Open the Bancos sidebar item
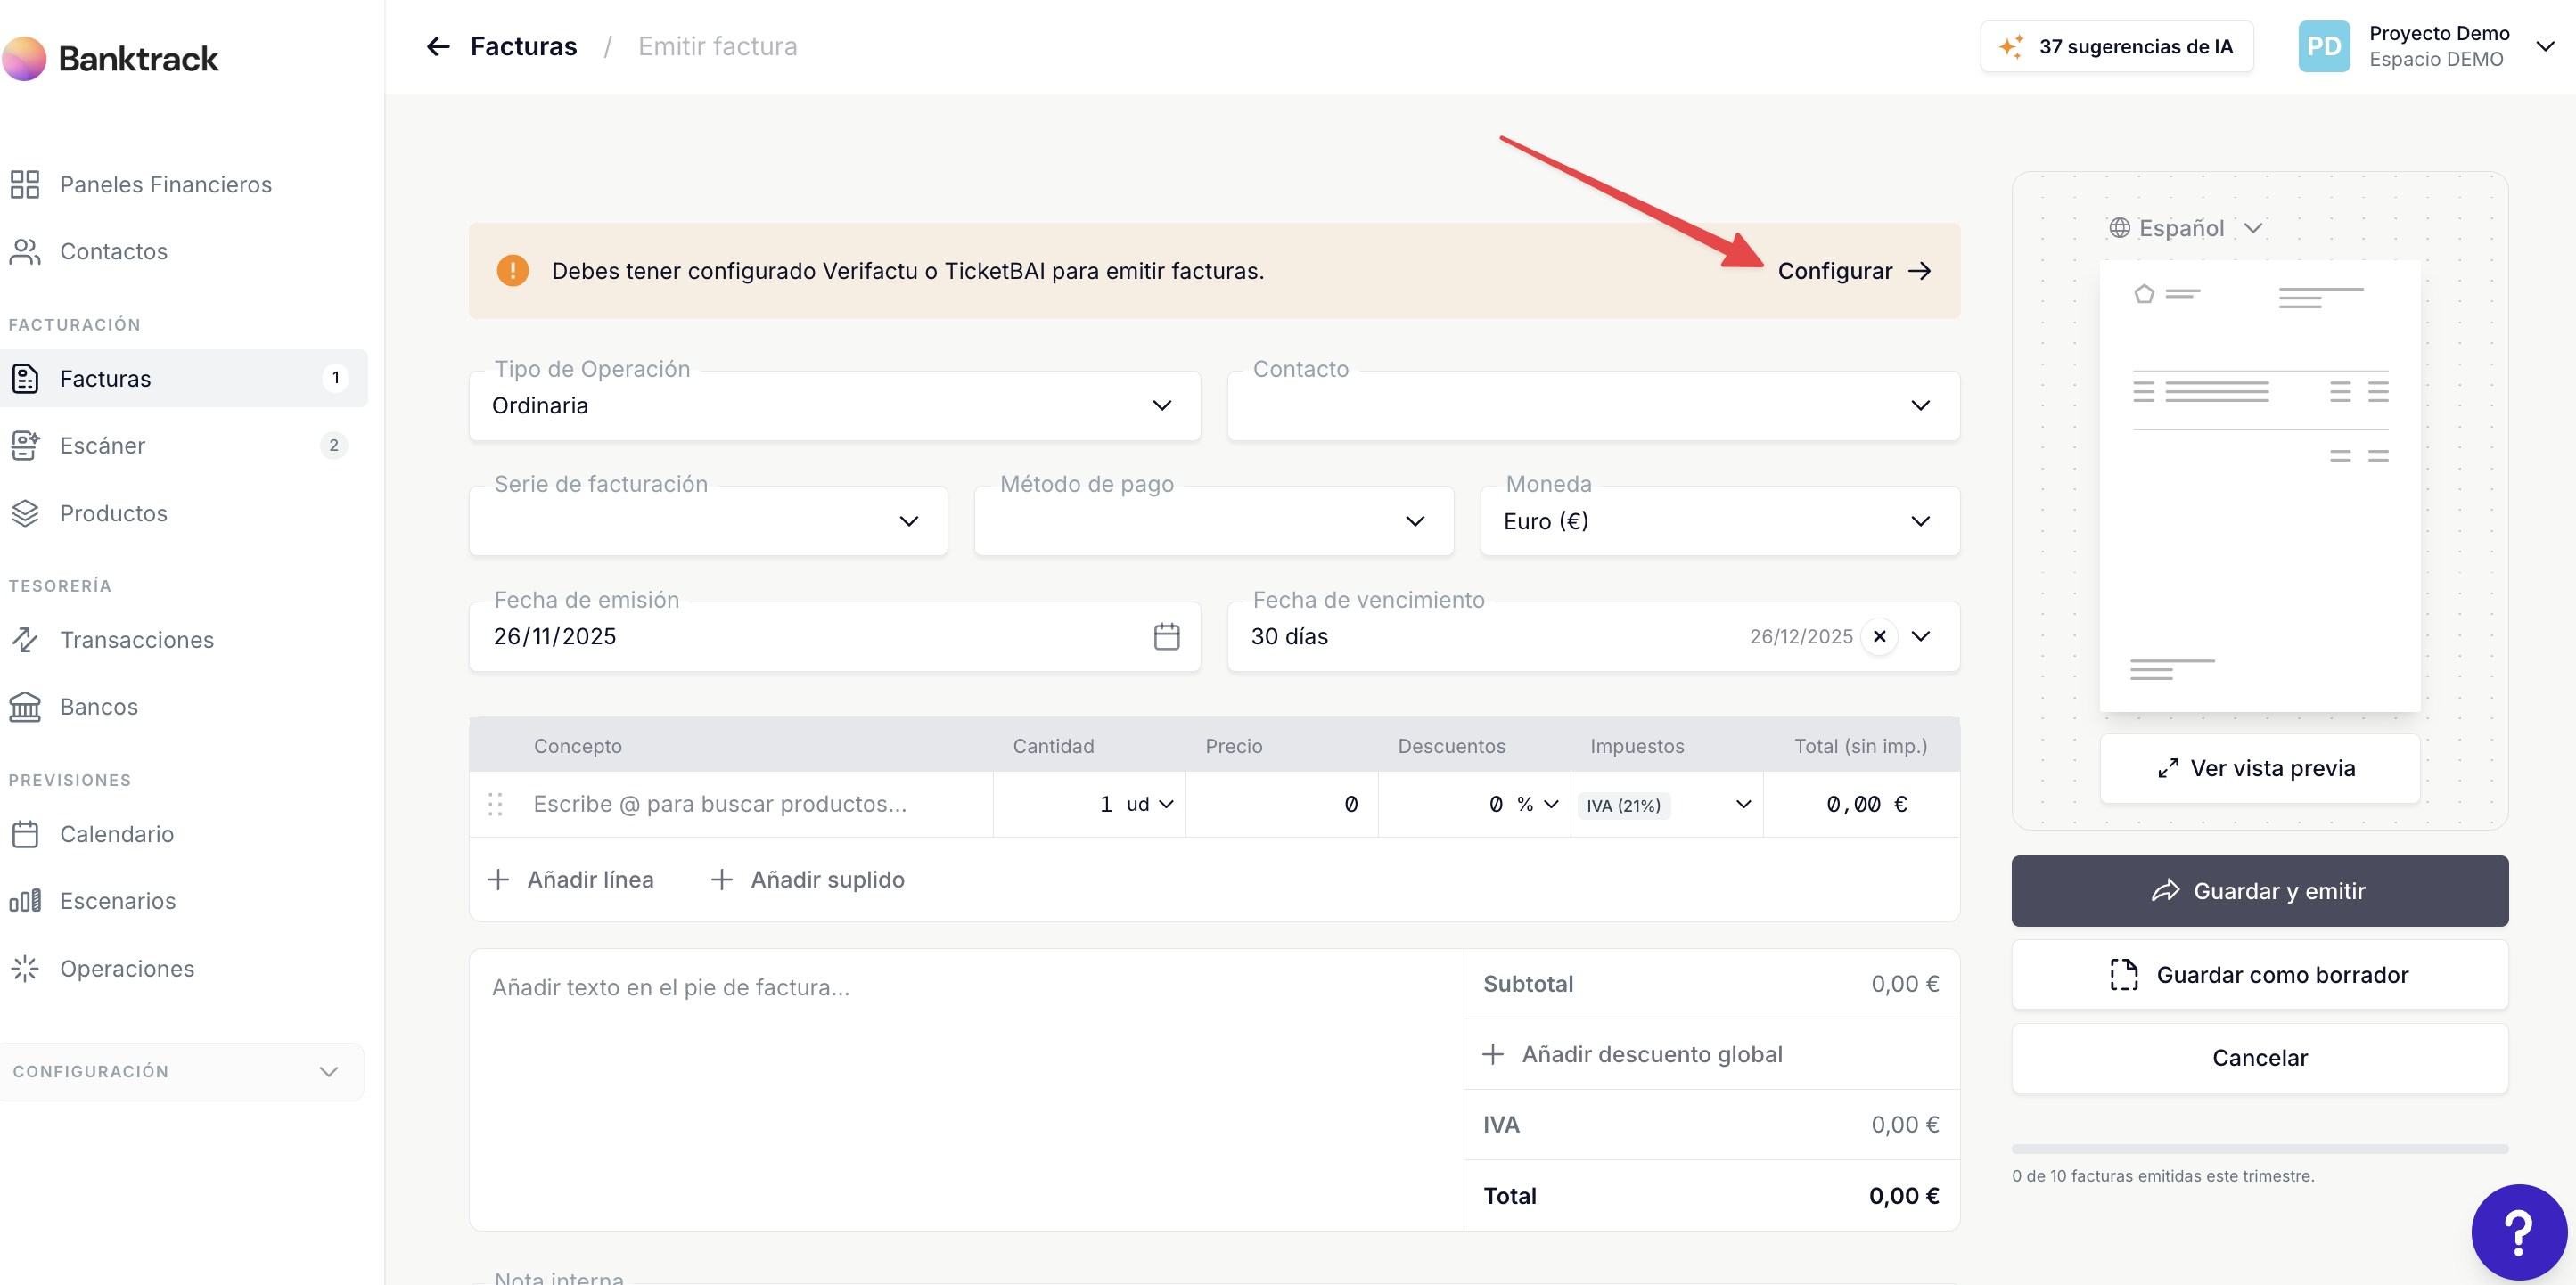2576x1285 pixels. coord(98,707)
